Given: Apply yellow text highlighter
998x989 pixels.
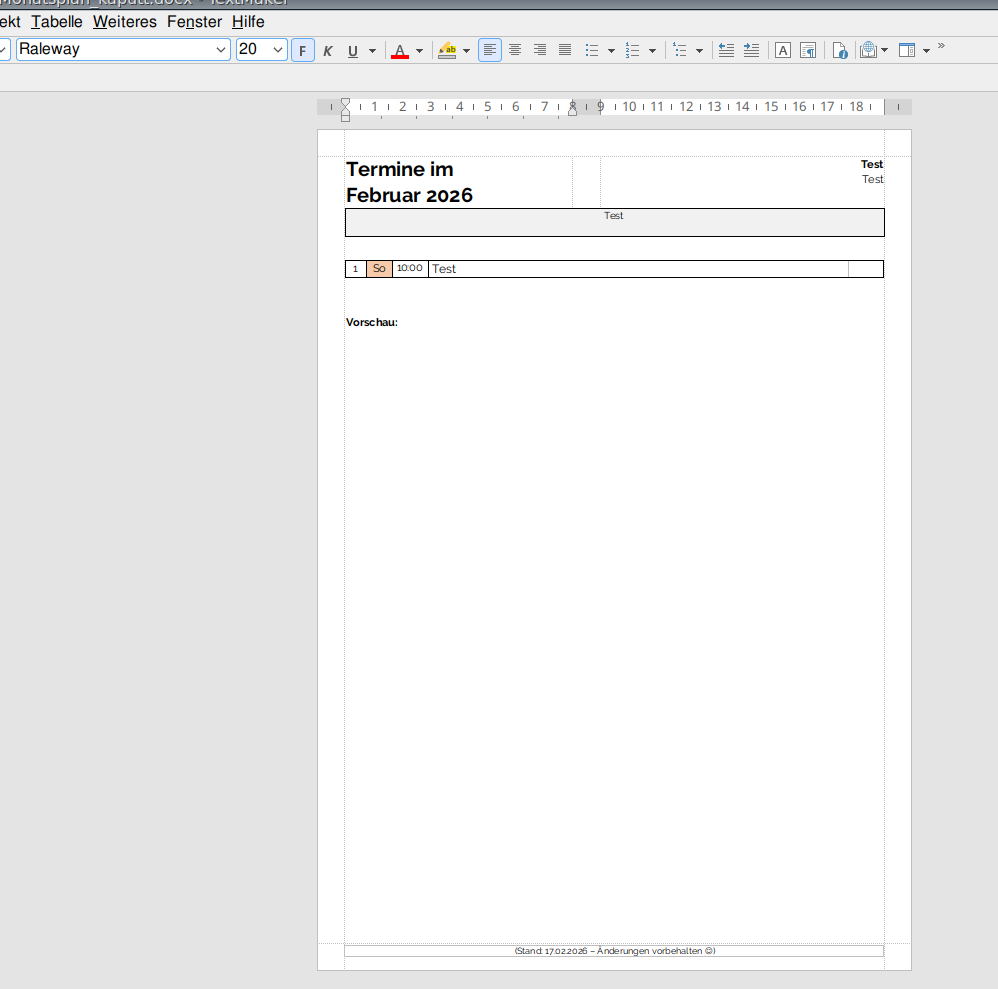Looking at the screenshot, I should point(447,51).
